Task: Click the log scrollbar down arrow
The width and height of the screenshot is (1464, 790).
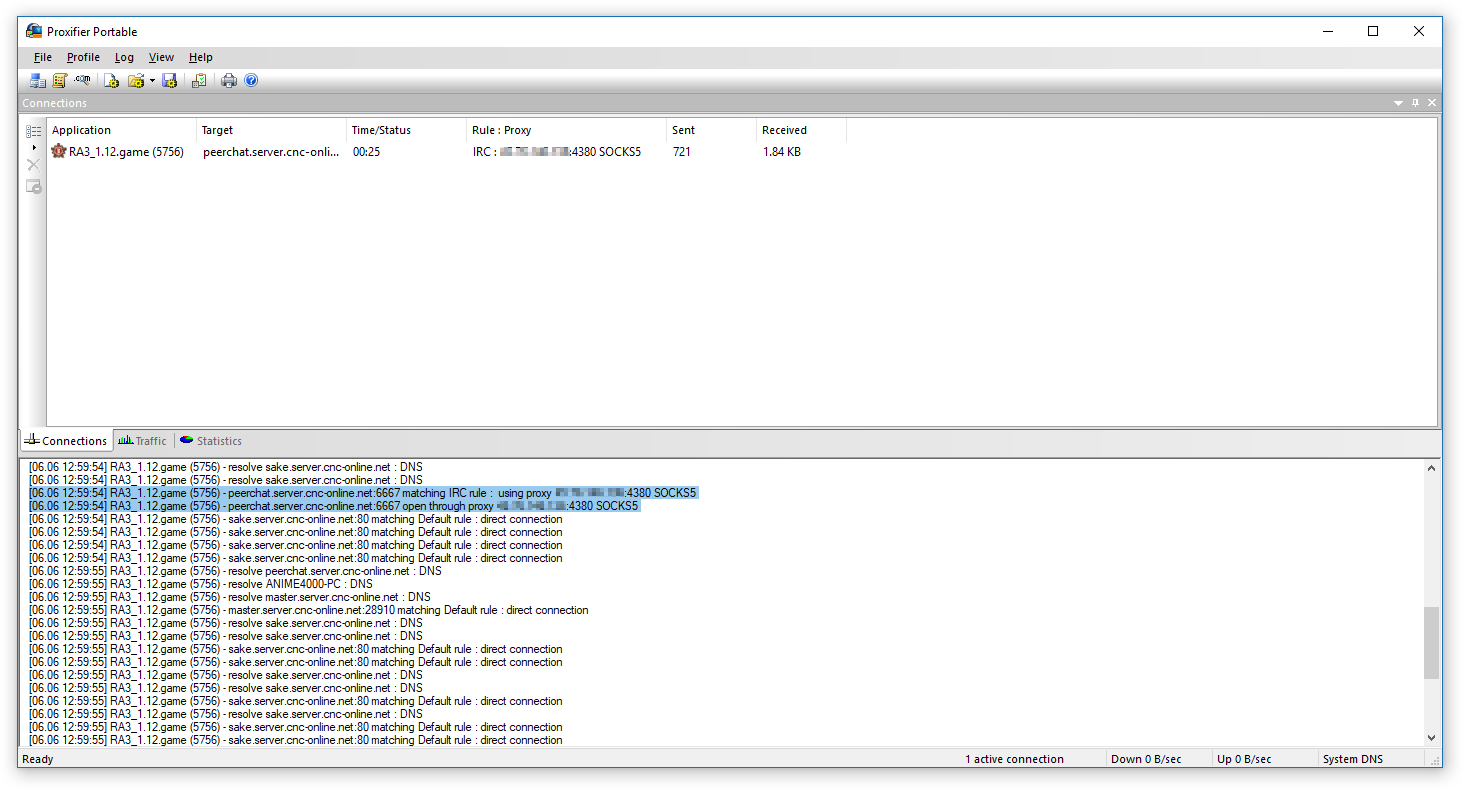Action: point(1432,738)
